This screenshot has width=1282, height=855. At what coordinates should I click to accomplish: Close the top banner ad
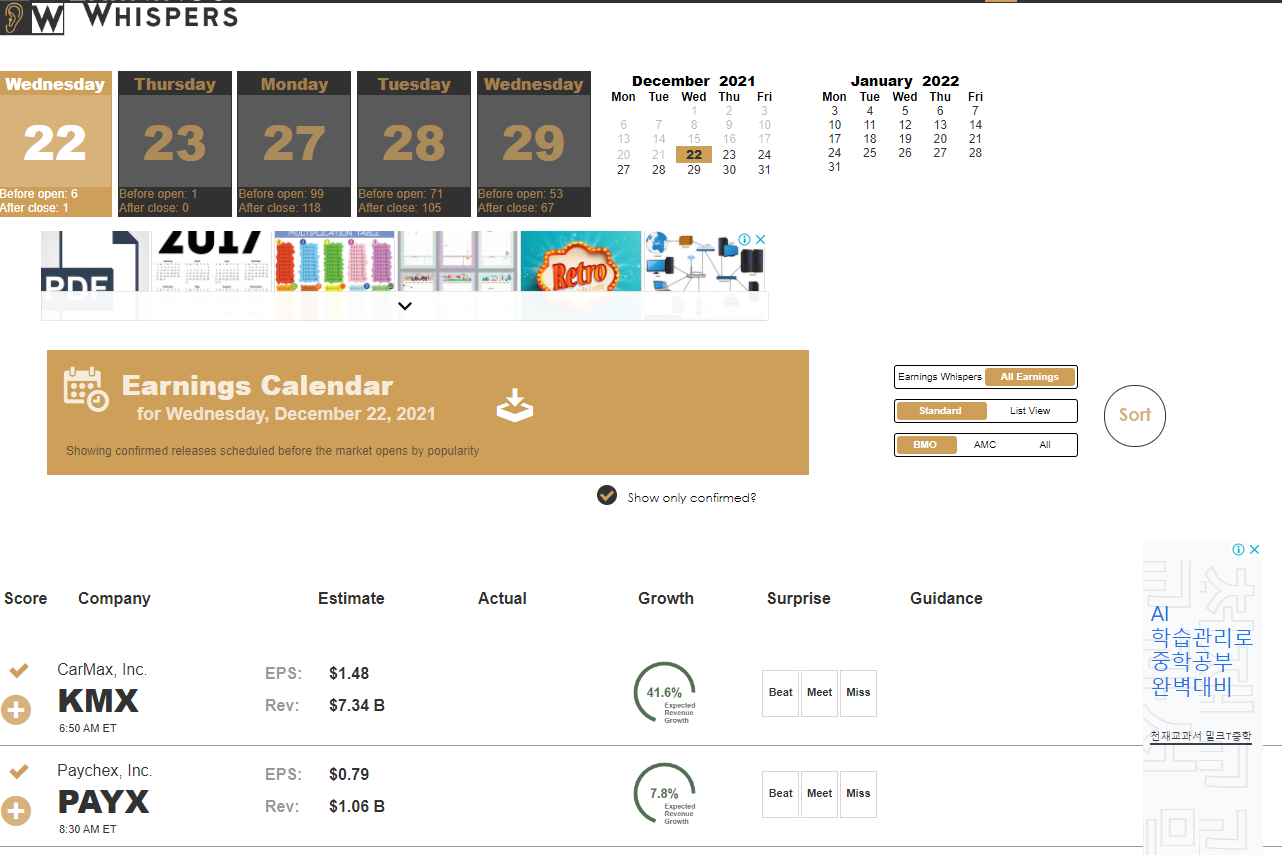(760, 240)
